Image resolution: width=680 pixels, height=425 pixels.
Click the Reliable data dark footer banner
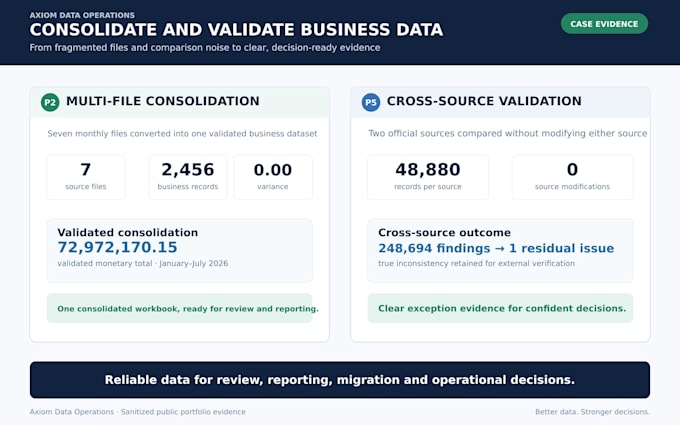tap(340, 380)
